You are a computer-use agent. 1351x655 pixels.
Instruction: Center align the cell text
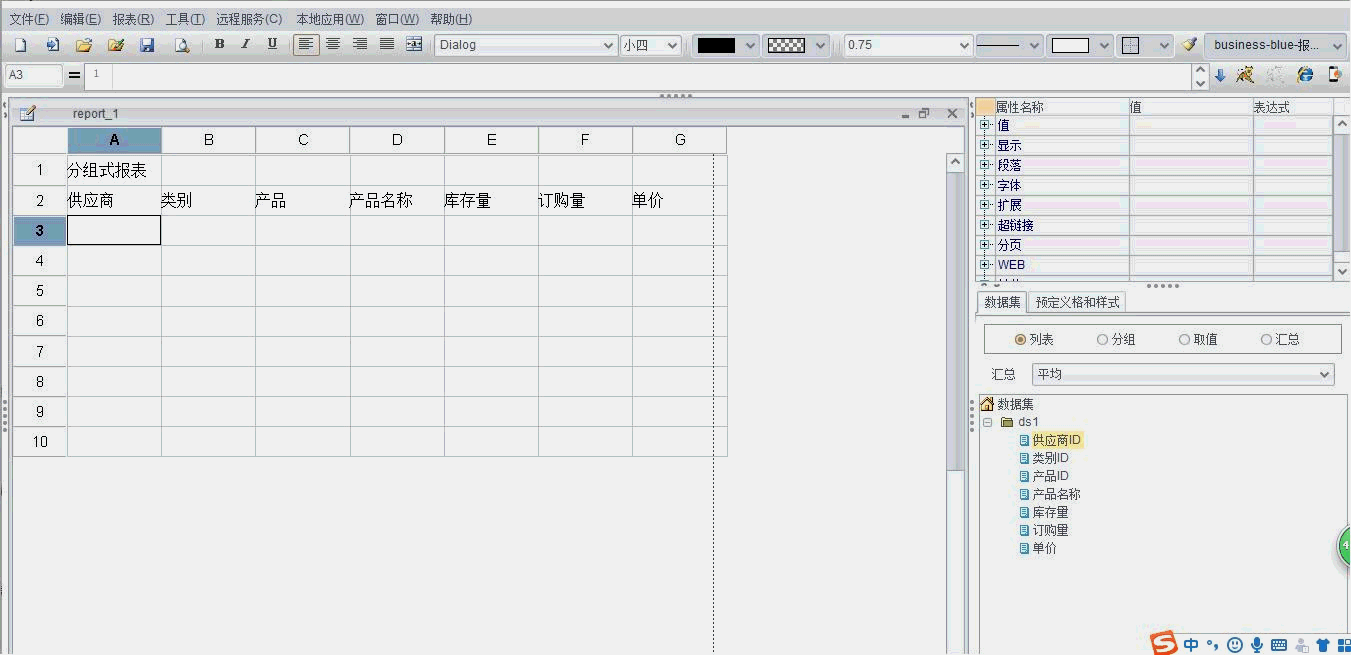[333, 44]
